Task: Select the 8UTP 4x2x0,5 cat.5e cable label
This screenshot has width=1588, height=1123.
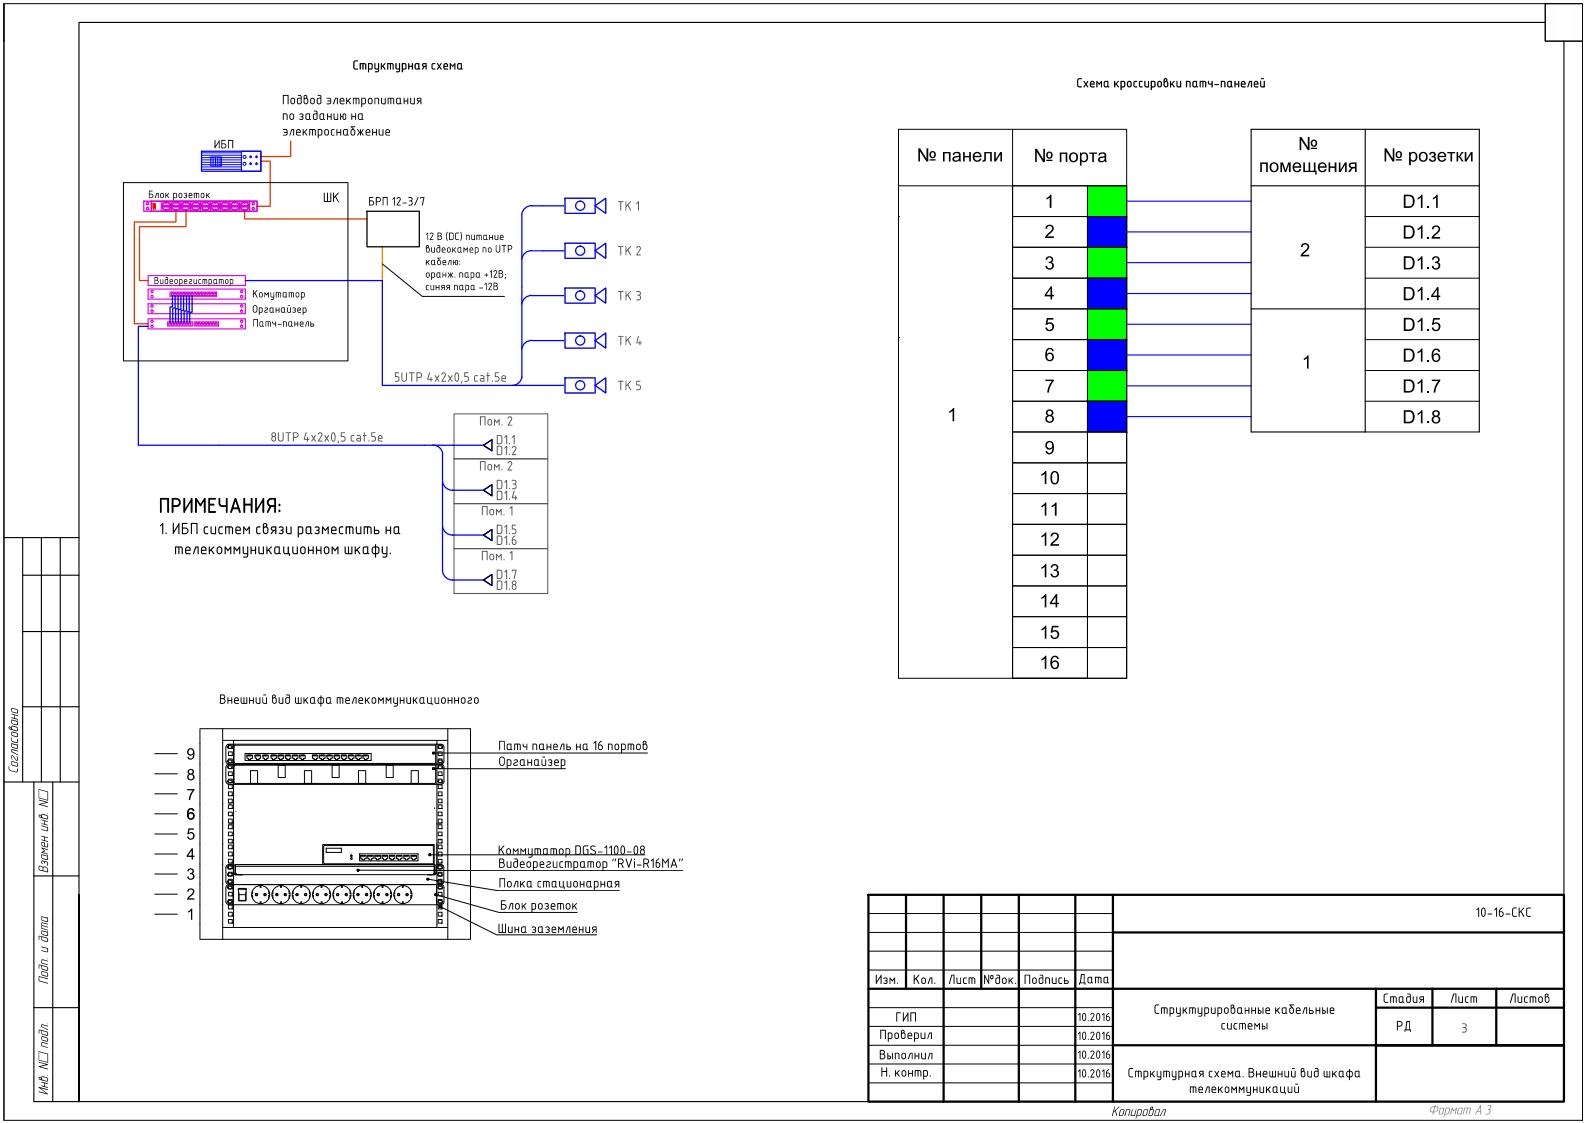Action: click(327, 438)
